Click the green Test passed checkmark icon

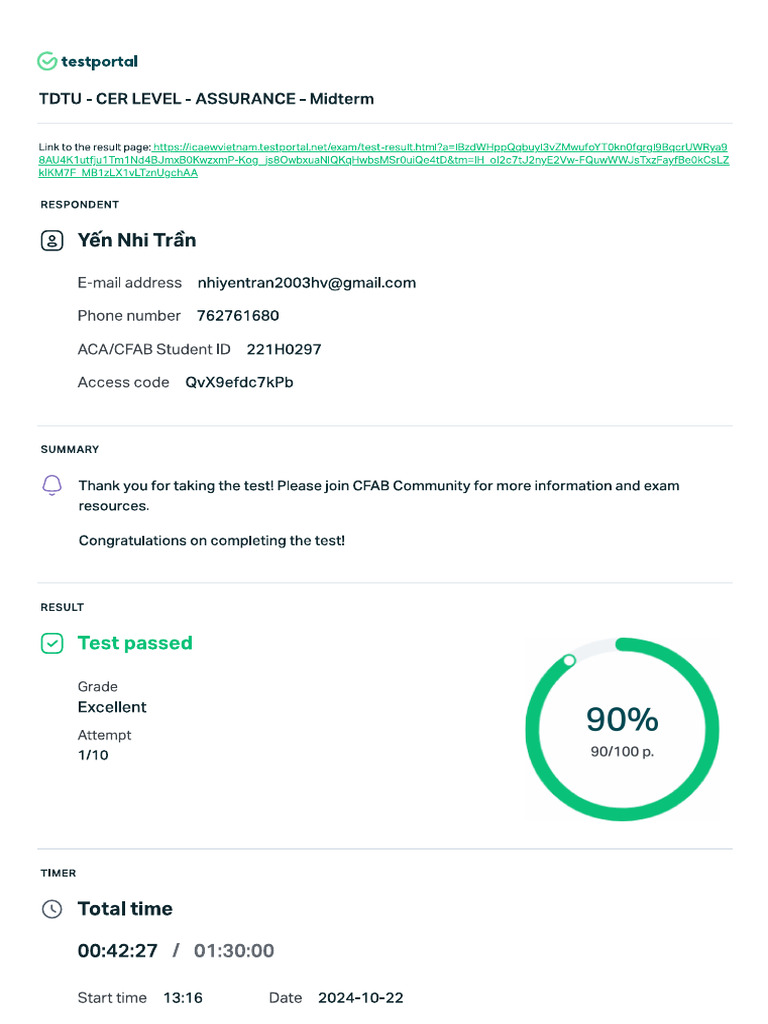click(x=52, y=644)
